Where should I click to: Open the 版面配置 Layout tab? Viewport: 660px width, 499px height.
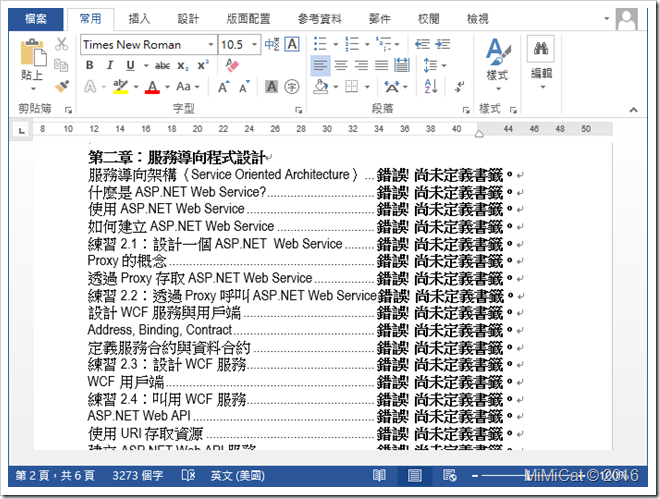tap(248, 19)
